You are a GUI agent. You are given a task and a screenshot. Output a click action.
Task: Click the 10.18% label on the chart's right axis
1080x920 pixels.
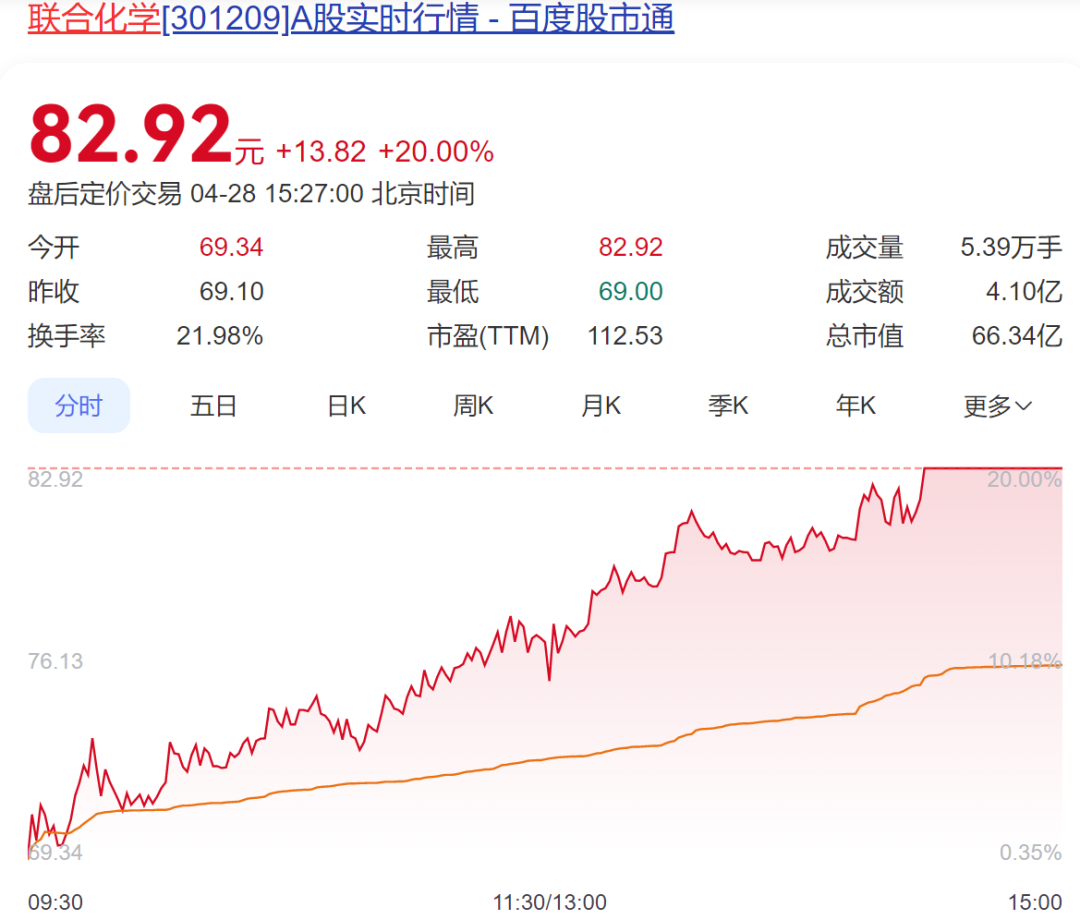(x=1025, y=661)
